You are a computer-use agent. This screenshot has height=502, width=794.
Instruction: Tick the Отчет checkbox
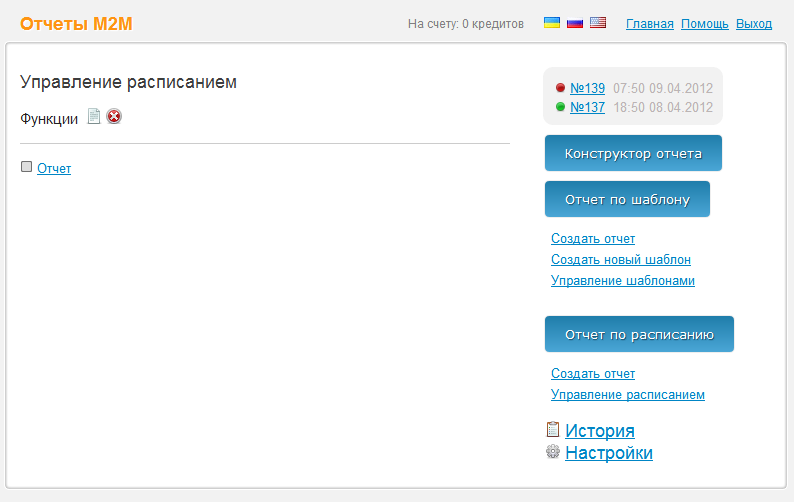tap(27, 168)
